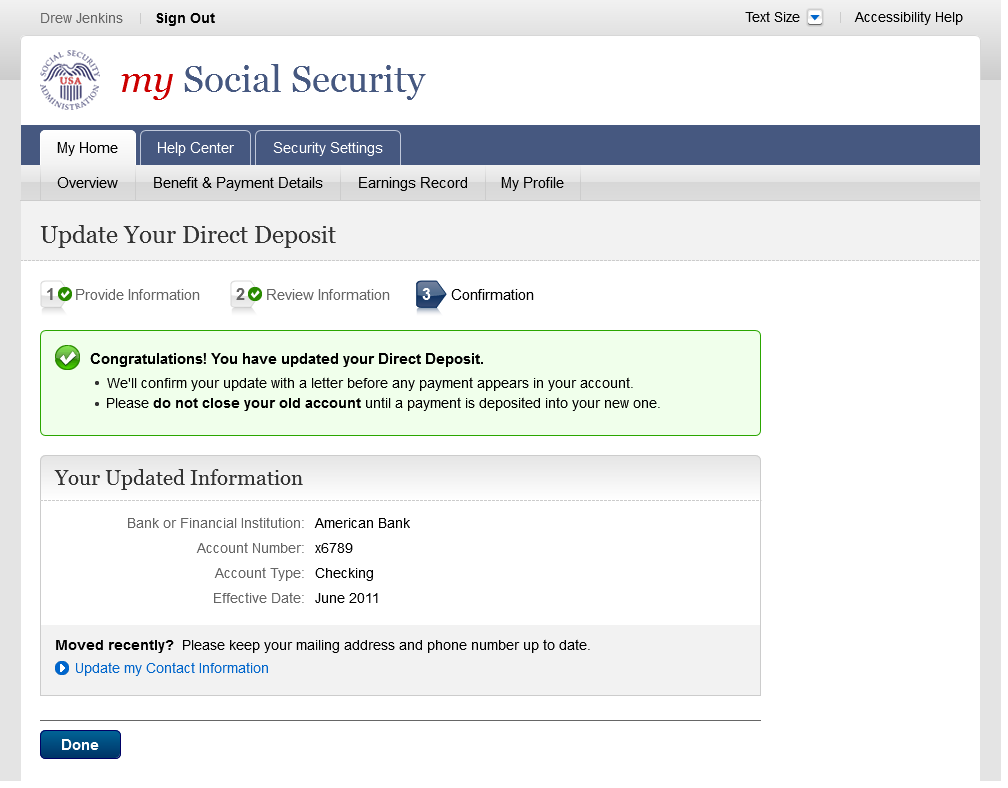Click the Social Security Administration seal logo
The width and height of the screenshot is (1008, 788).
(70, 80)
